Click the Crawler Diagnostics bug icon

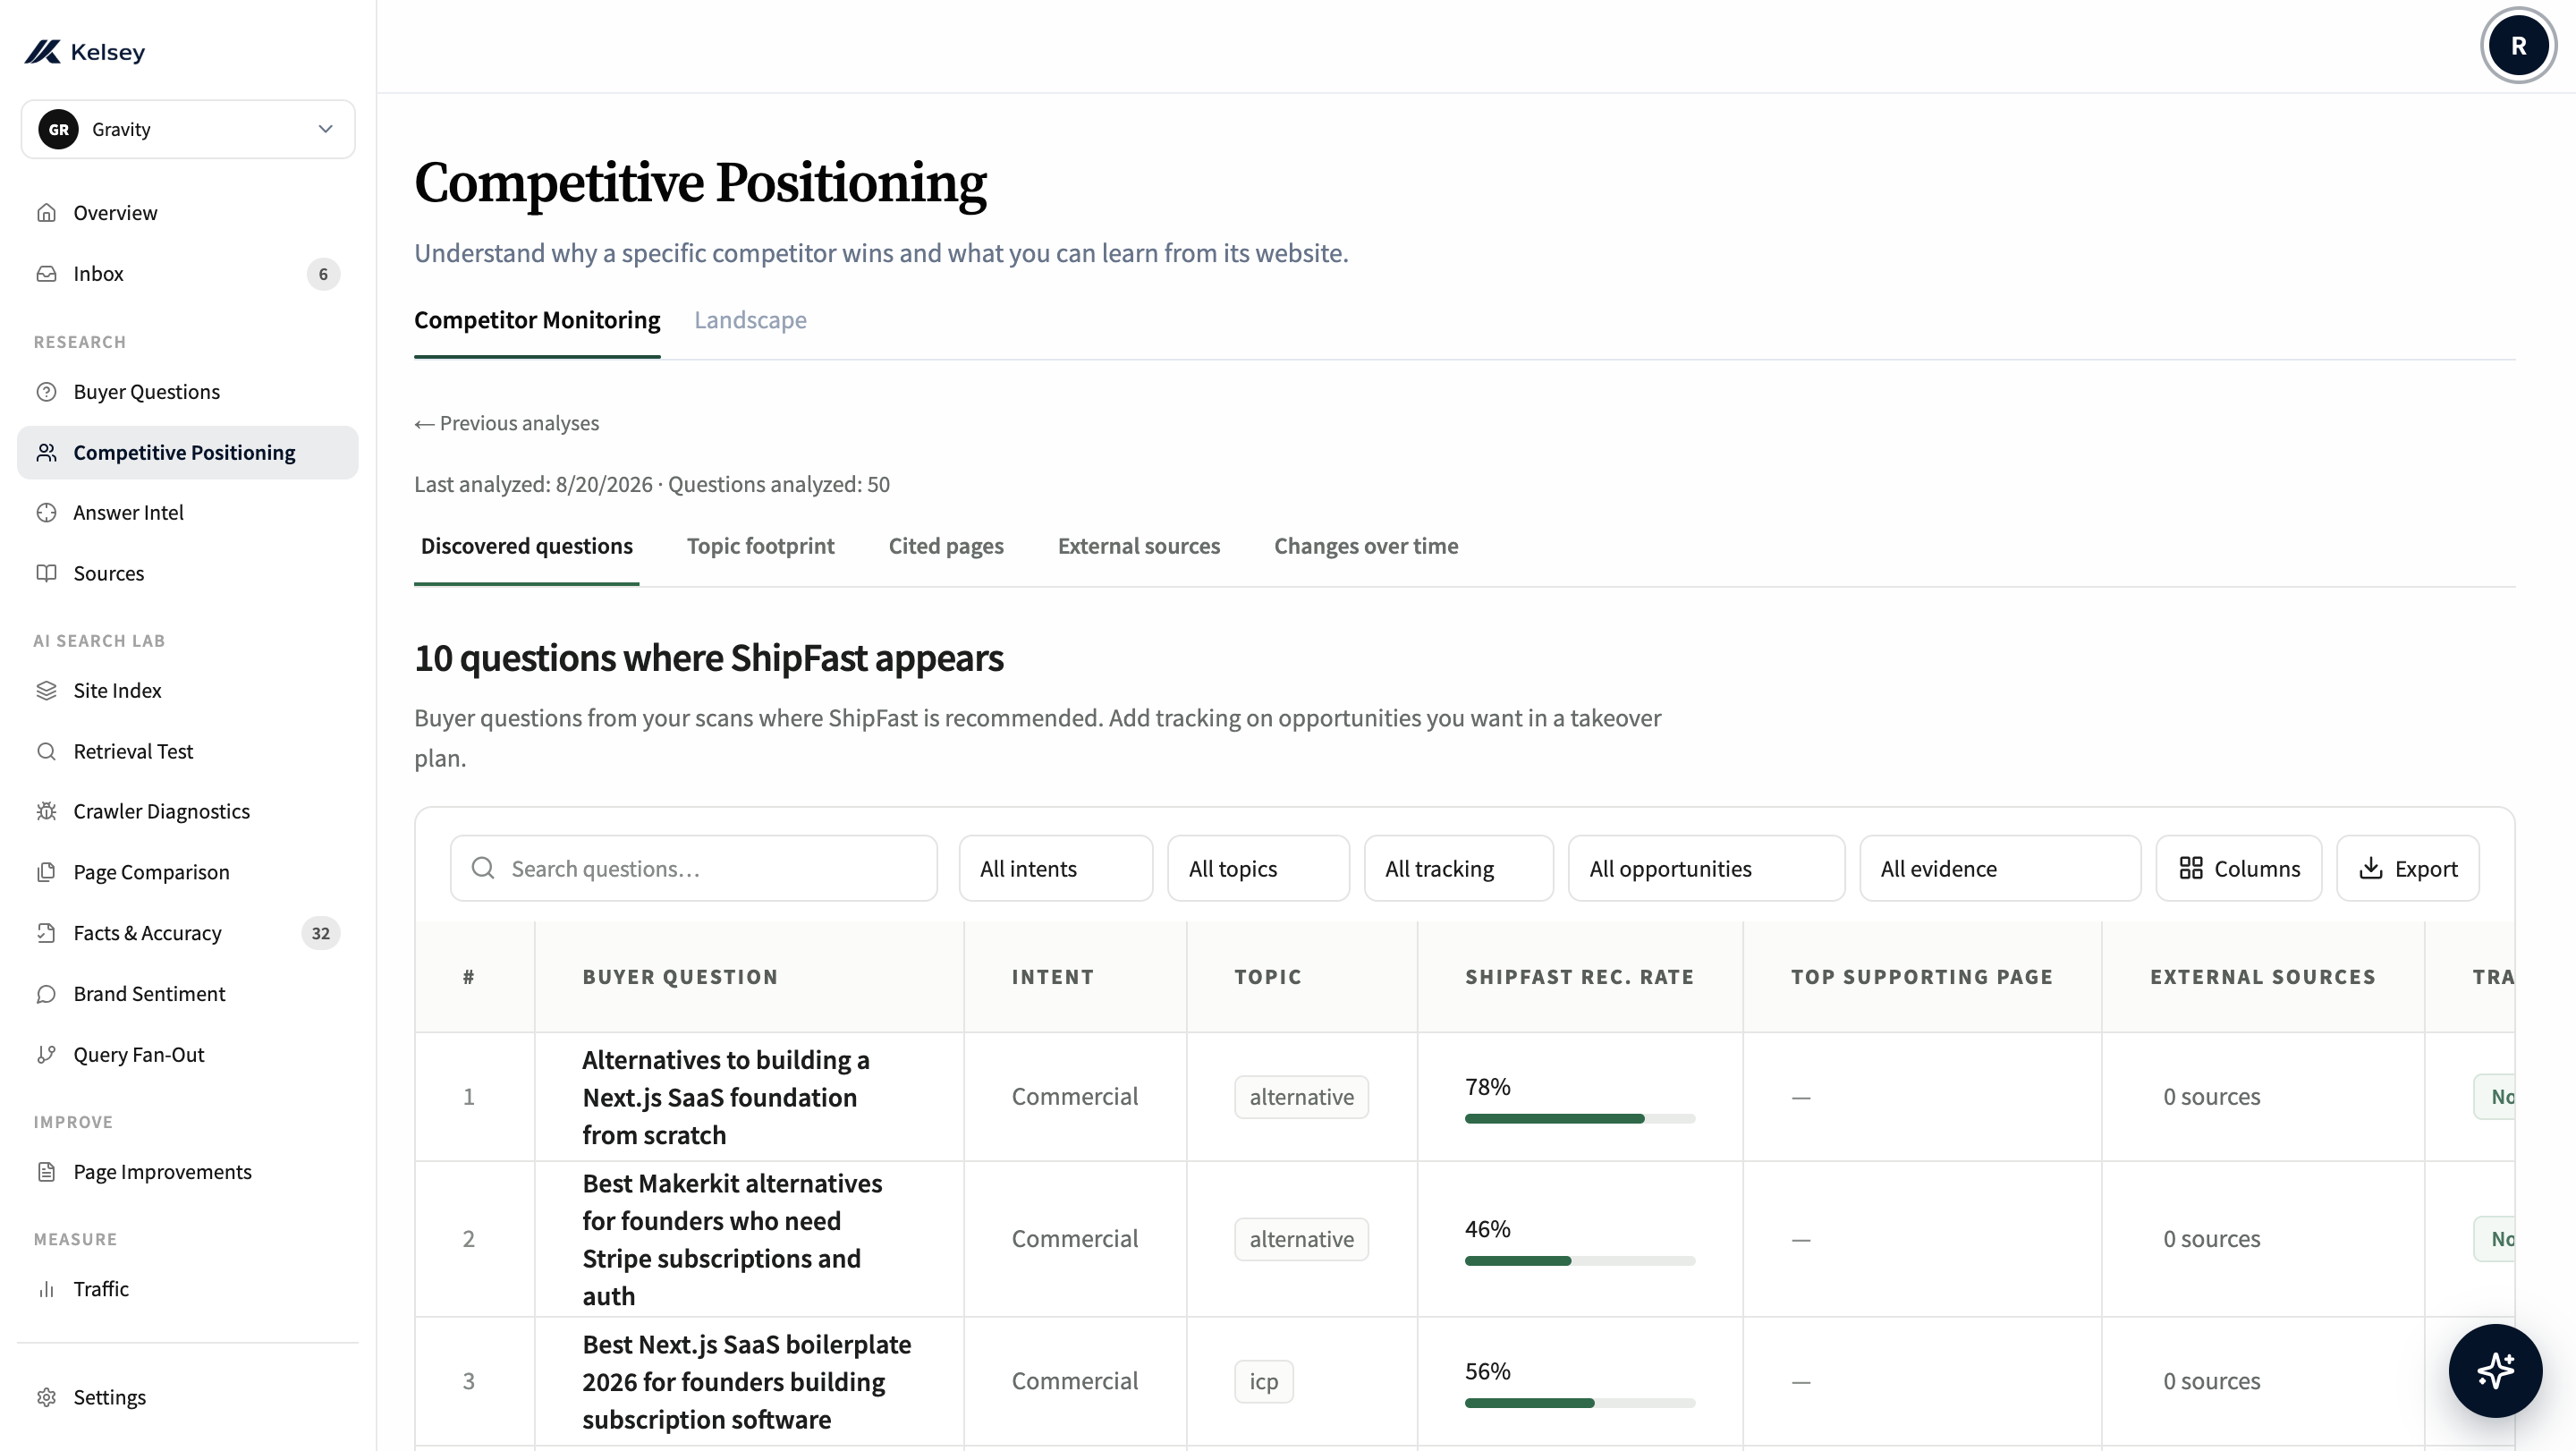[46, 812]
